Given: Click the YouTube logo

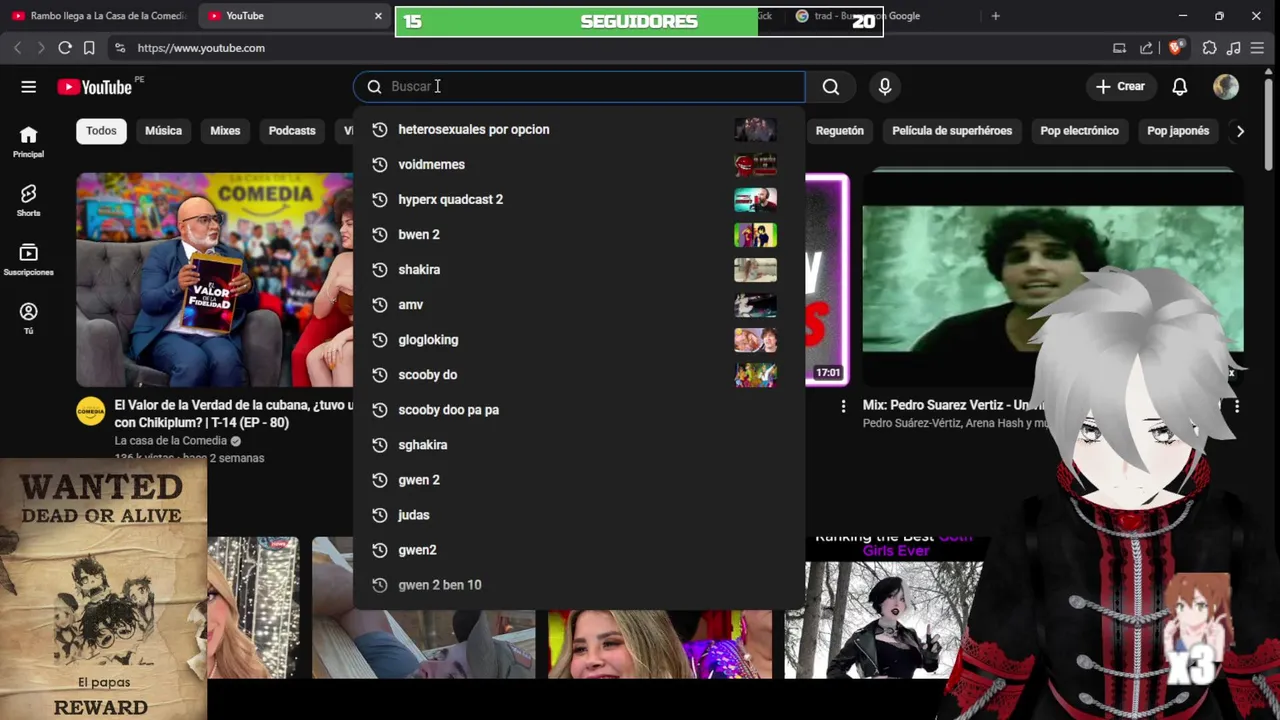Looking at the screenshot, I should click(94, 87).
